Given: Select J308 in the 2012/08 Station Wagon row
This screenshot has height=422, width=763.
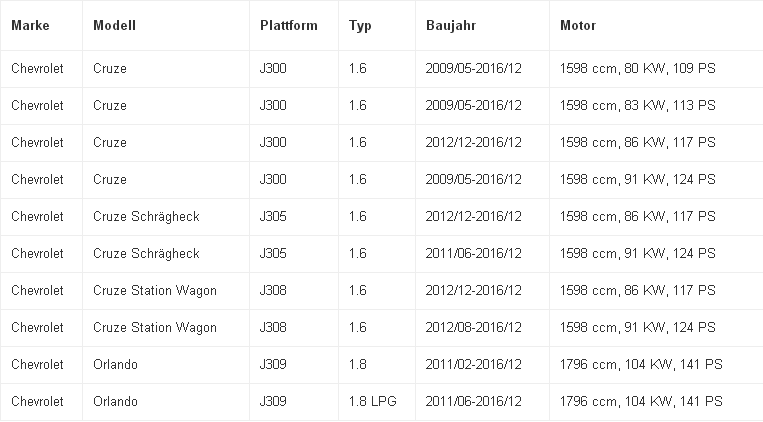Looking at the screenshot, I should (x=273, y=328).
